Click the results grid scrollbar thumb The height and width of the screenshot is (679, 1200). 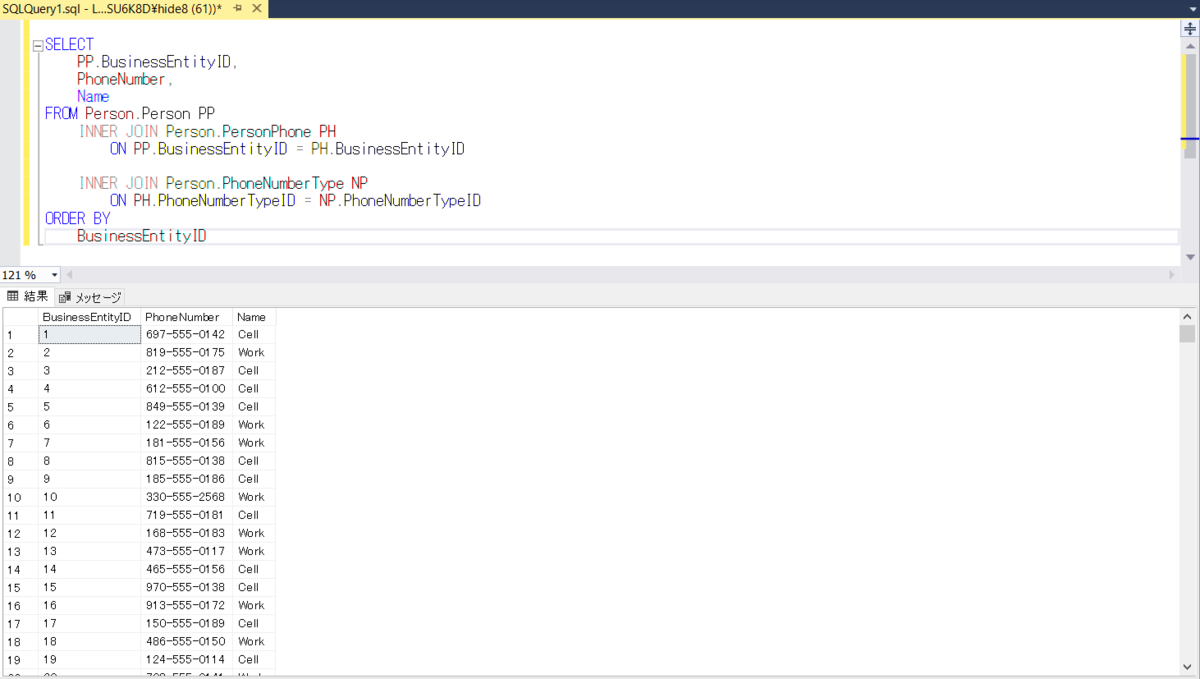(1187, 334)
